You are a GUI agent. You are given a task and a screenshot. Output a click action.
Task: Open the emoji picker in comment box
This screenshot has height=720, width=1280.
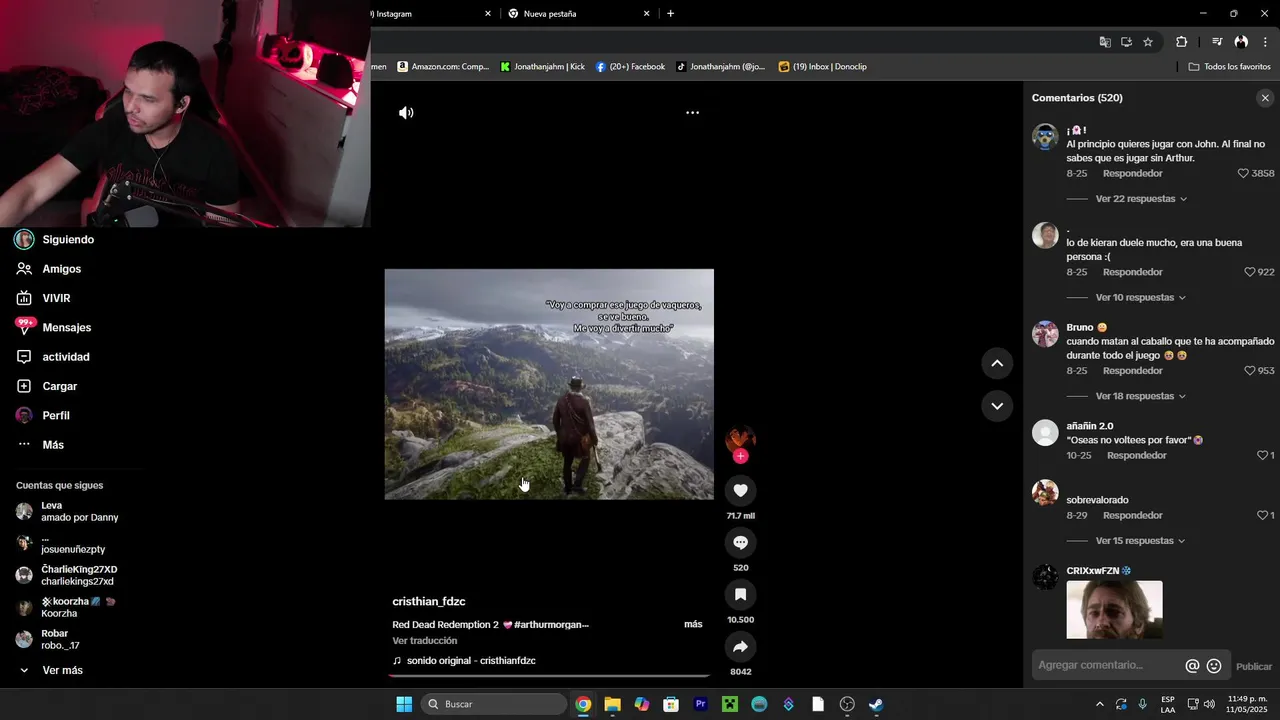click(1214, 666)
